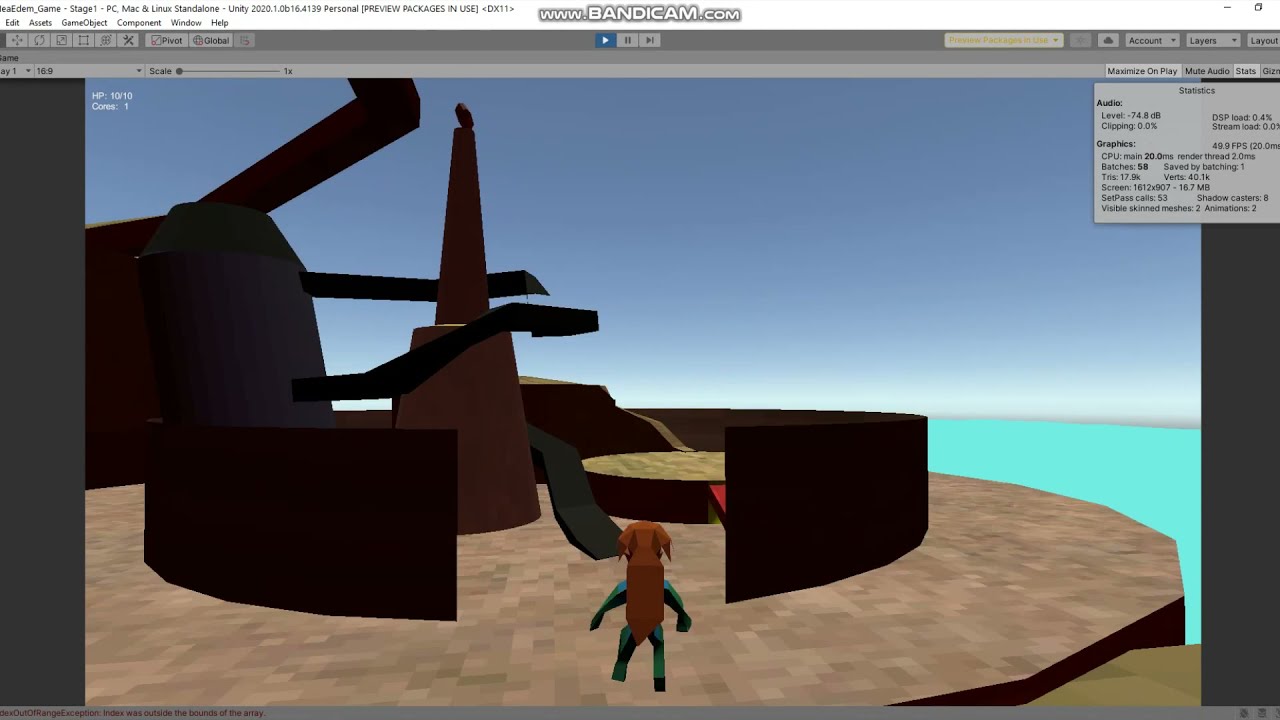Toggle Mute Audio in Game view
The height and width of the screenshot is (720, 1280).
1207,71
